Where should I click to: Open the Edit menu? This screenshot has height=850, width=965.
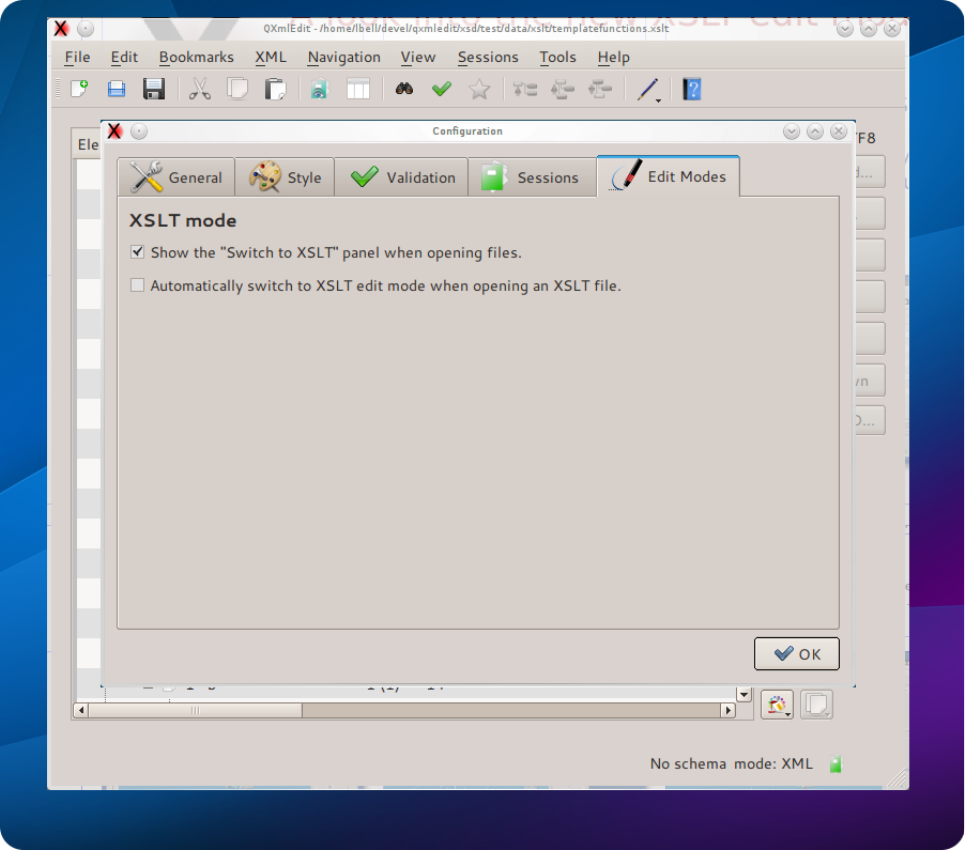tap(124, 57)
